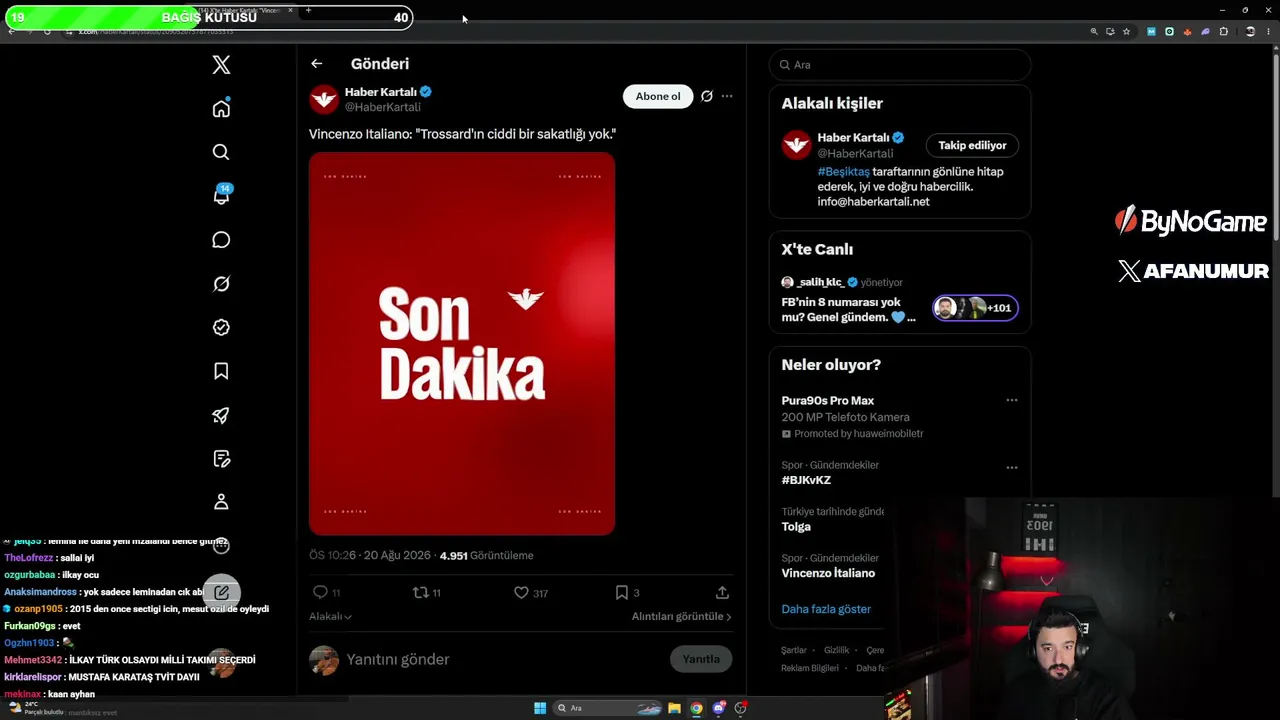Viewport: 1280px width, 720px height.
Task: Open the Messages chat bubble icon
Action: point(221,240)
